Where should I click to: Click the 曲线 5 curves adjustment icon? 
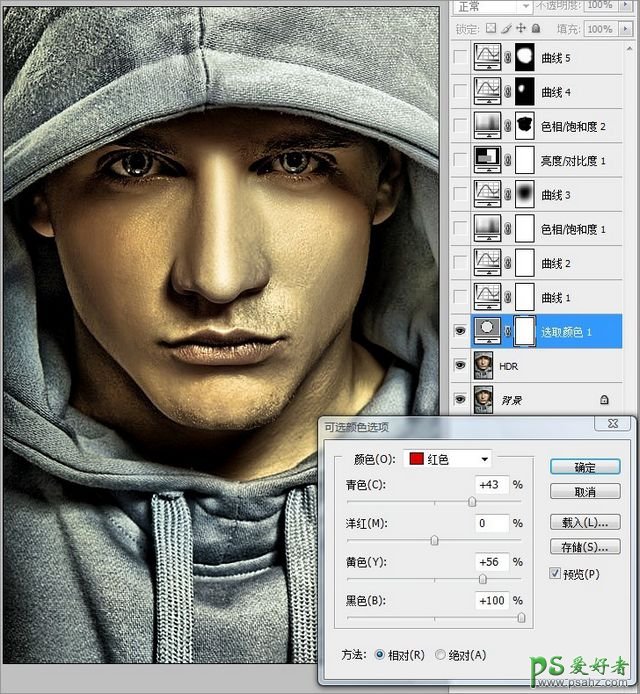489,58
